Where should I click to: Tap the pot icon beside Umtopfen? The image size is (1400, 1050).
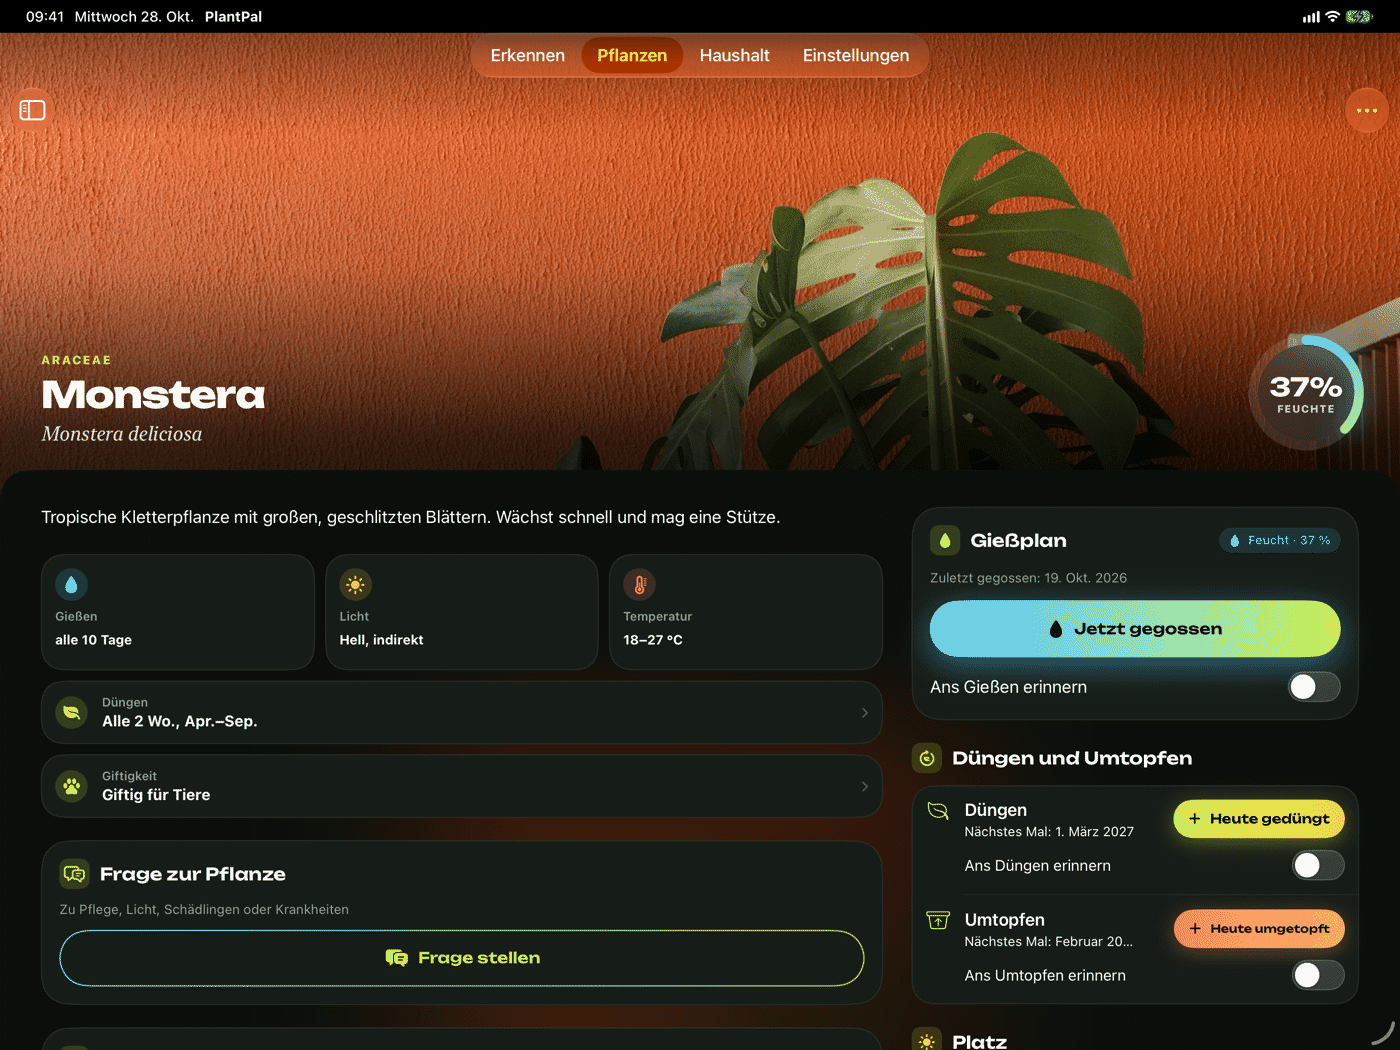pos(938,920)
